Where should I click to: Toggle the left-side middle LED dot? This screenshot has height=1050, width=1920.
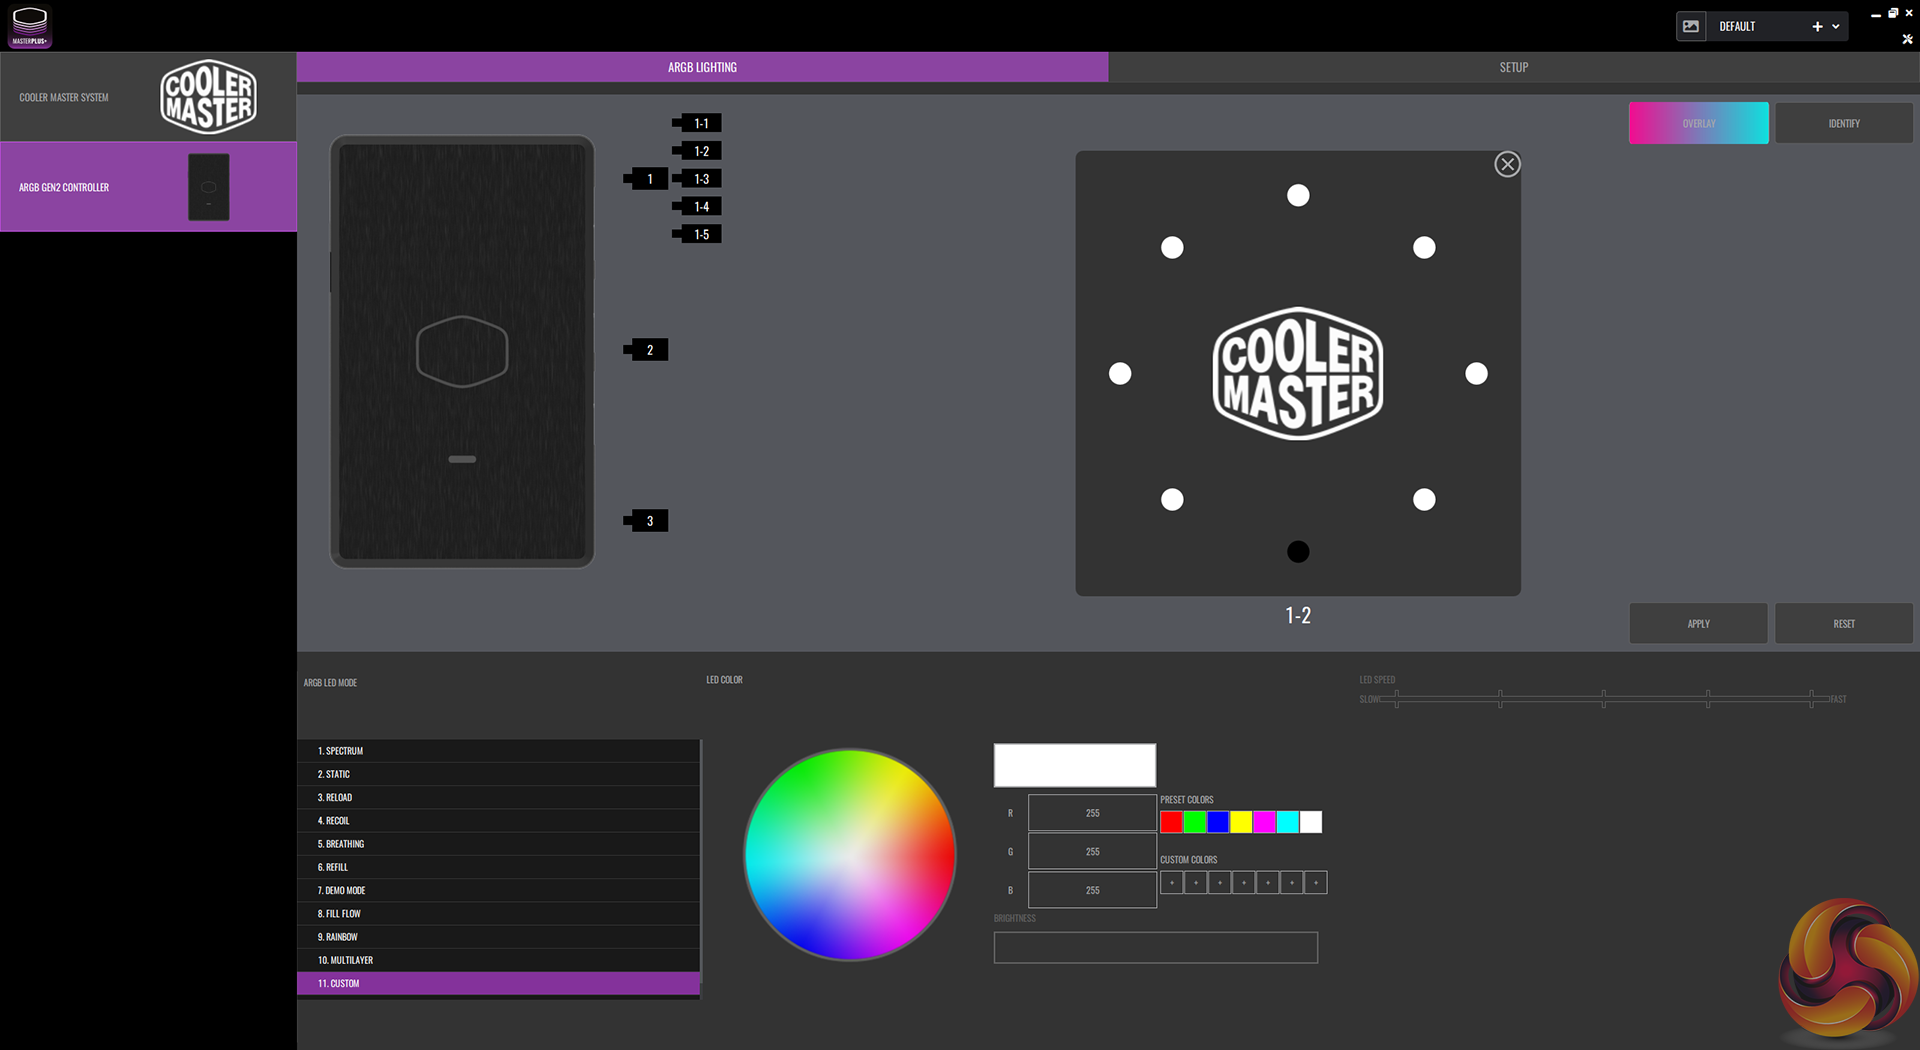(x=1120, y=374)
